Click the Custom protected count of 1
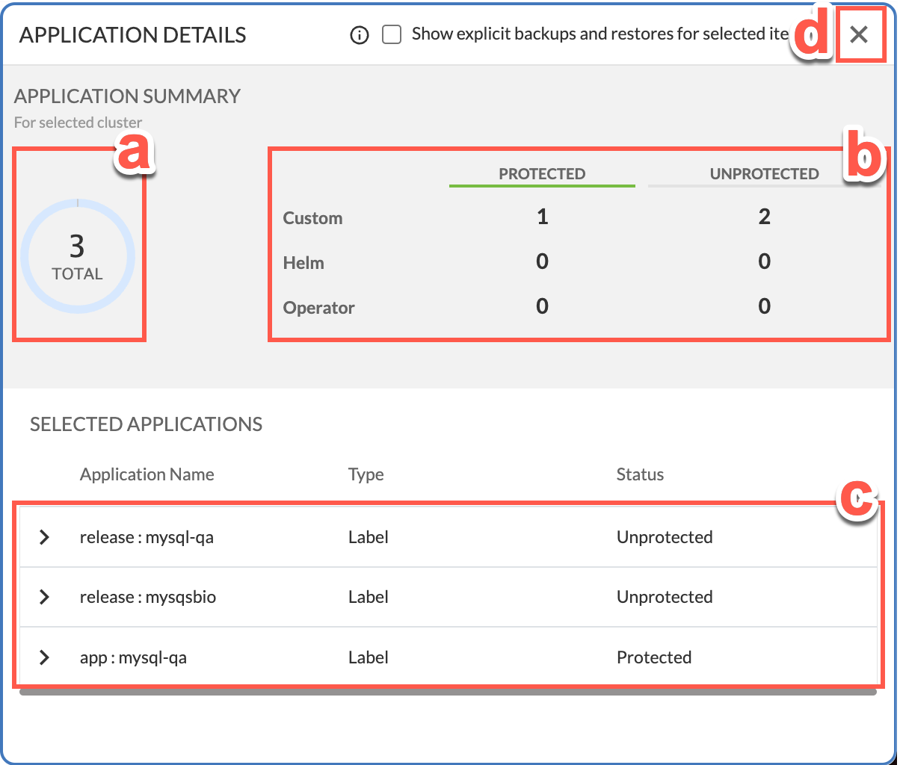The height and width of the screenshot is (765, 900). click(542, 217)
